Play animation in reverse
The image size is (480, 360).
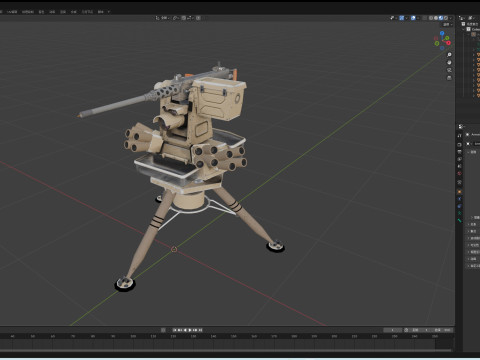click(x=185, y=330)
